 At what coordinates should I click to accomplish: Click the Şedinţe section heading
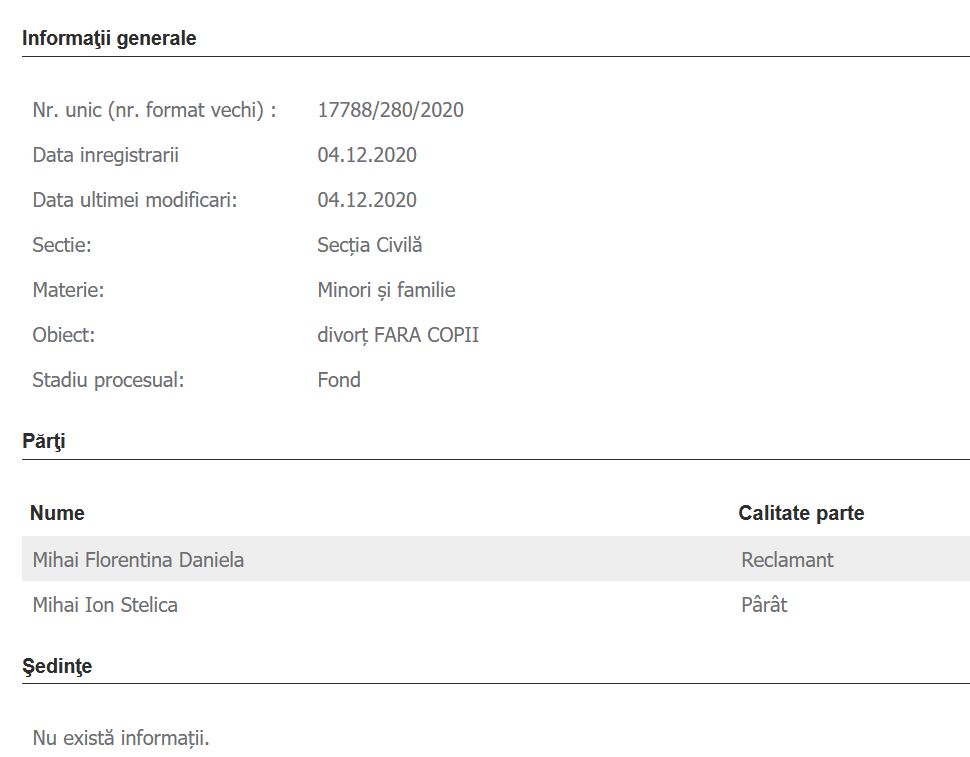(57, 666)
